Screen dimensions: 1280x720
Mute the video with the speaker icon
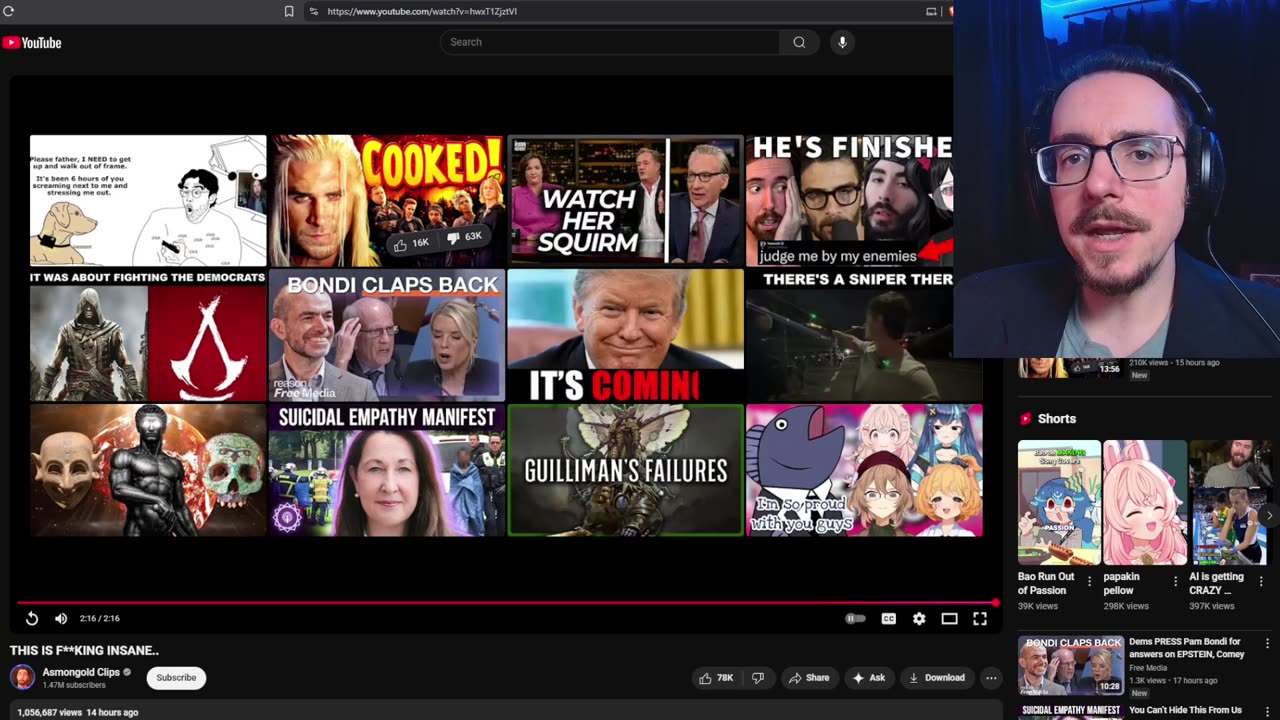coord(61,619)
